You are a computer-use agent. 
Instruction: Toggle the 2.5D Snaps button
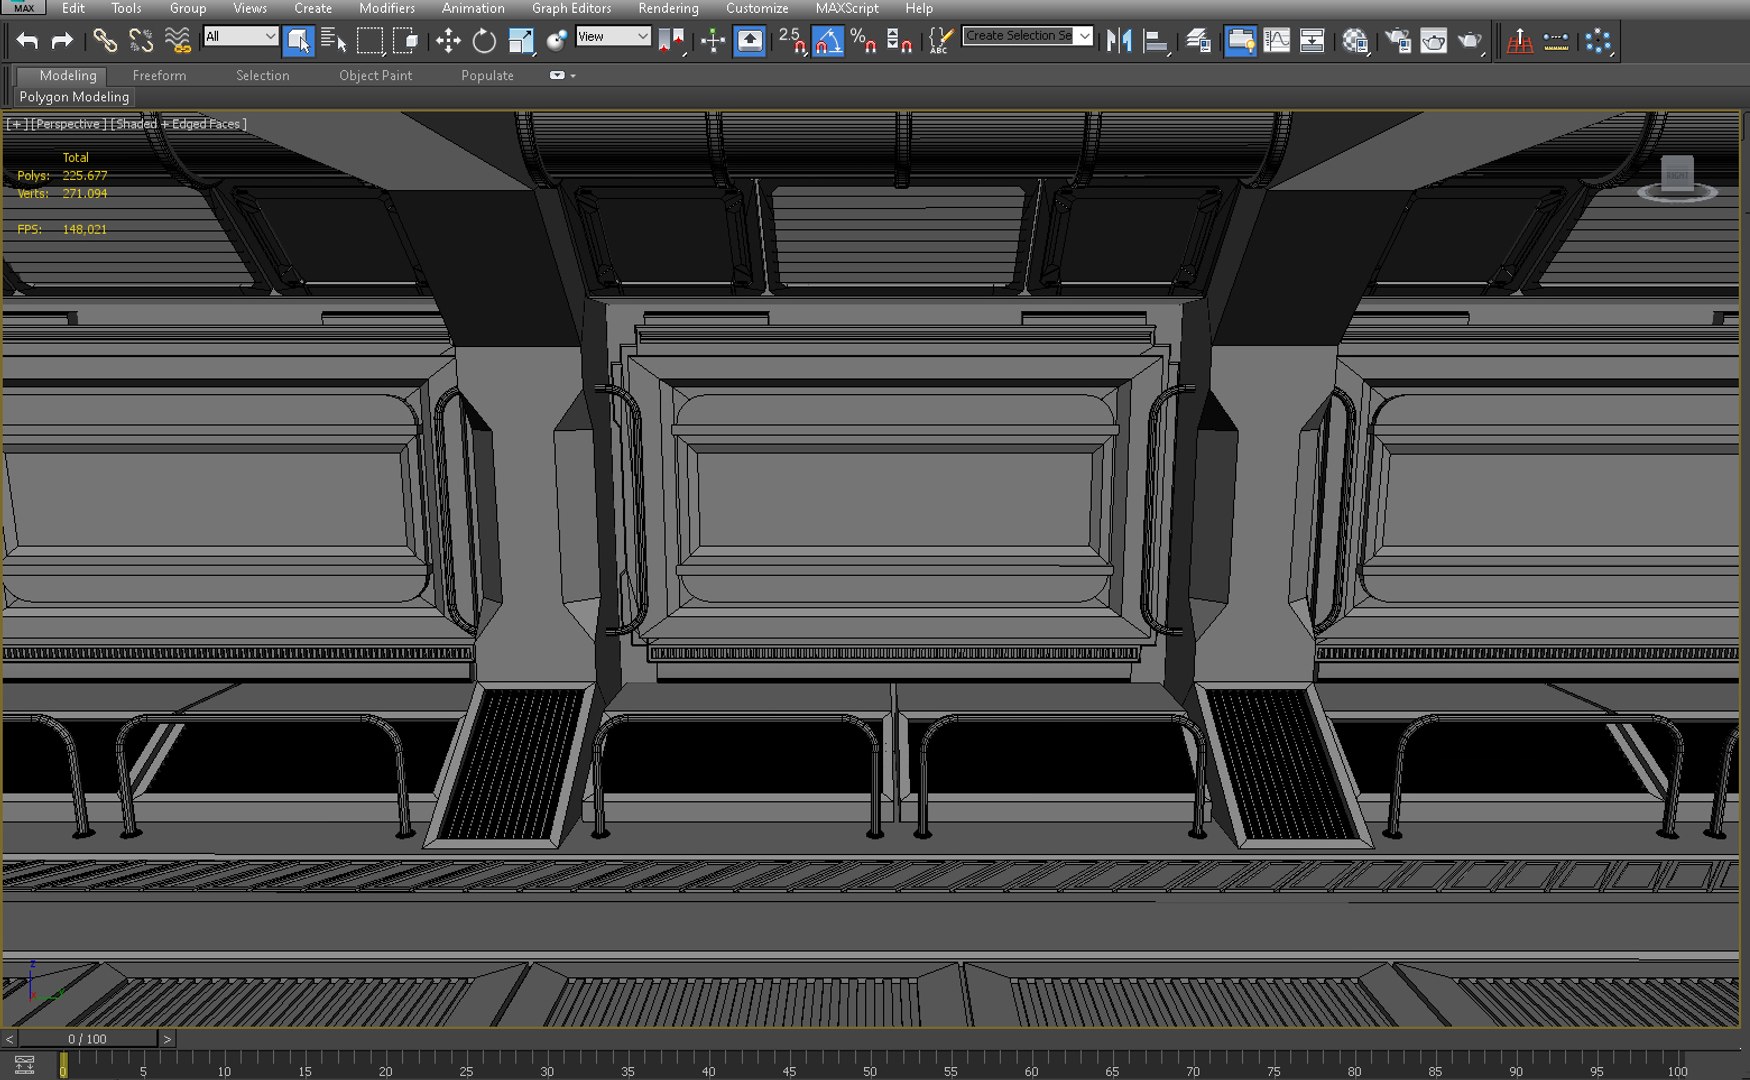click(791, 41)
